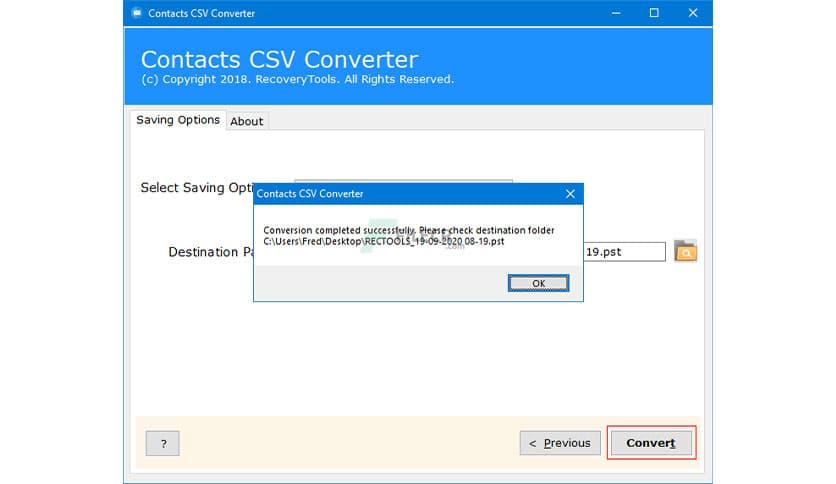This screenshot has width=836, height=484.
Task: Click the Copyright 2018 RecoveryTools text
Action: click(x=298, y=79)
